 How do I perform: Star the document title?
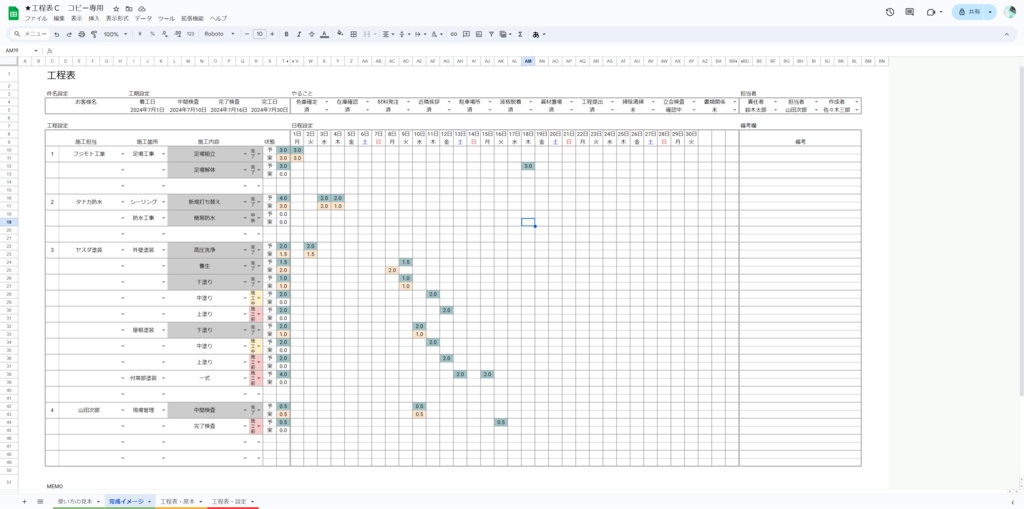tap(116, 8)
